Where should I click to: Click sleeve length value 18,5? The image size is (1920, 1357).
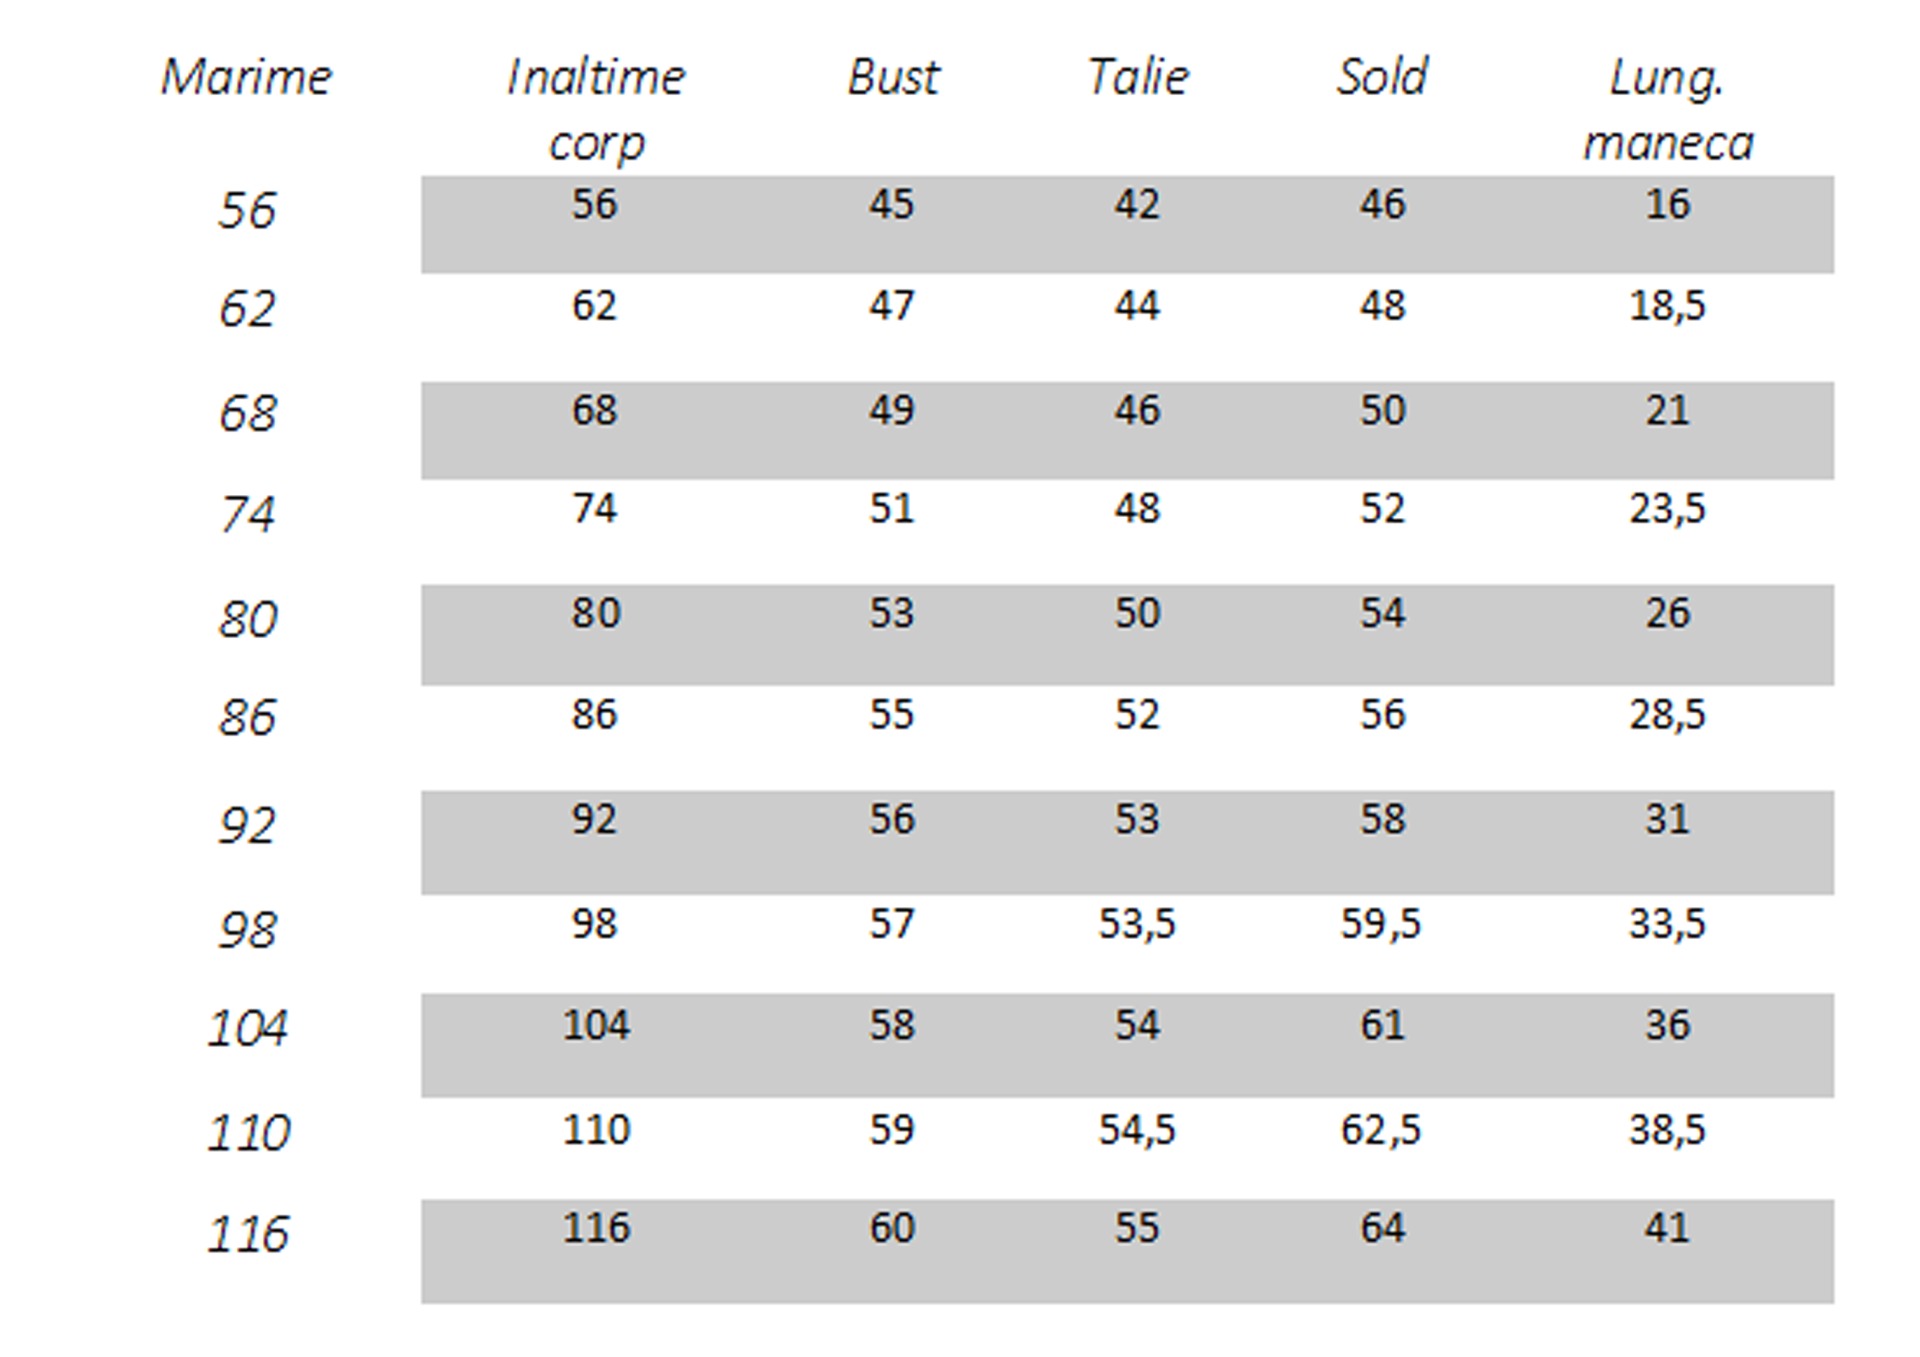1667,306
